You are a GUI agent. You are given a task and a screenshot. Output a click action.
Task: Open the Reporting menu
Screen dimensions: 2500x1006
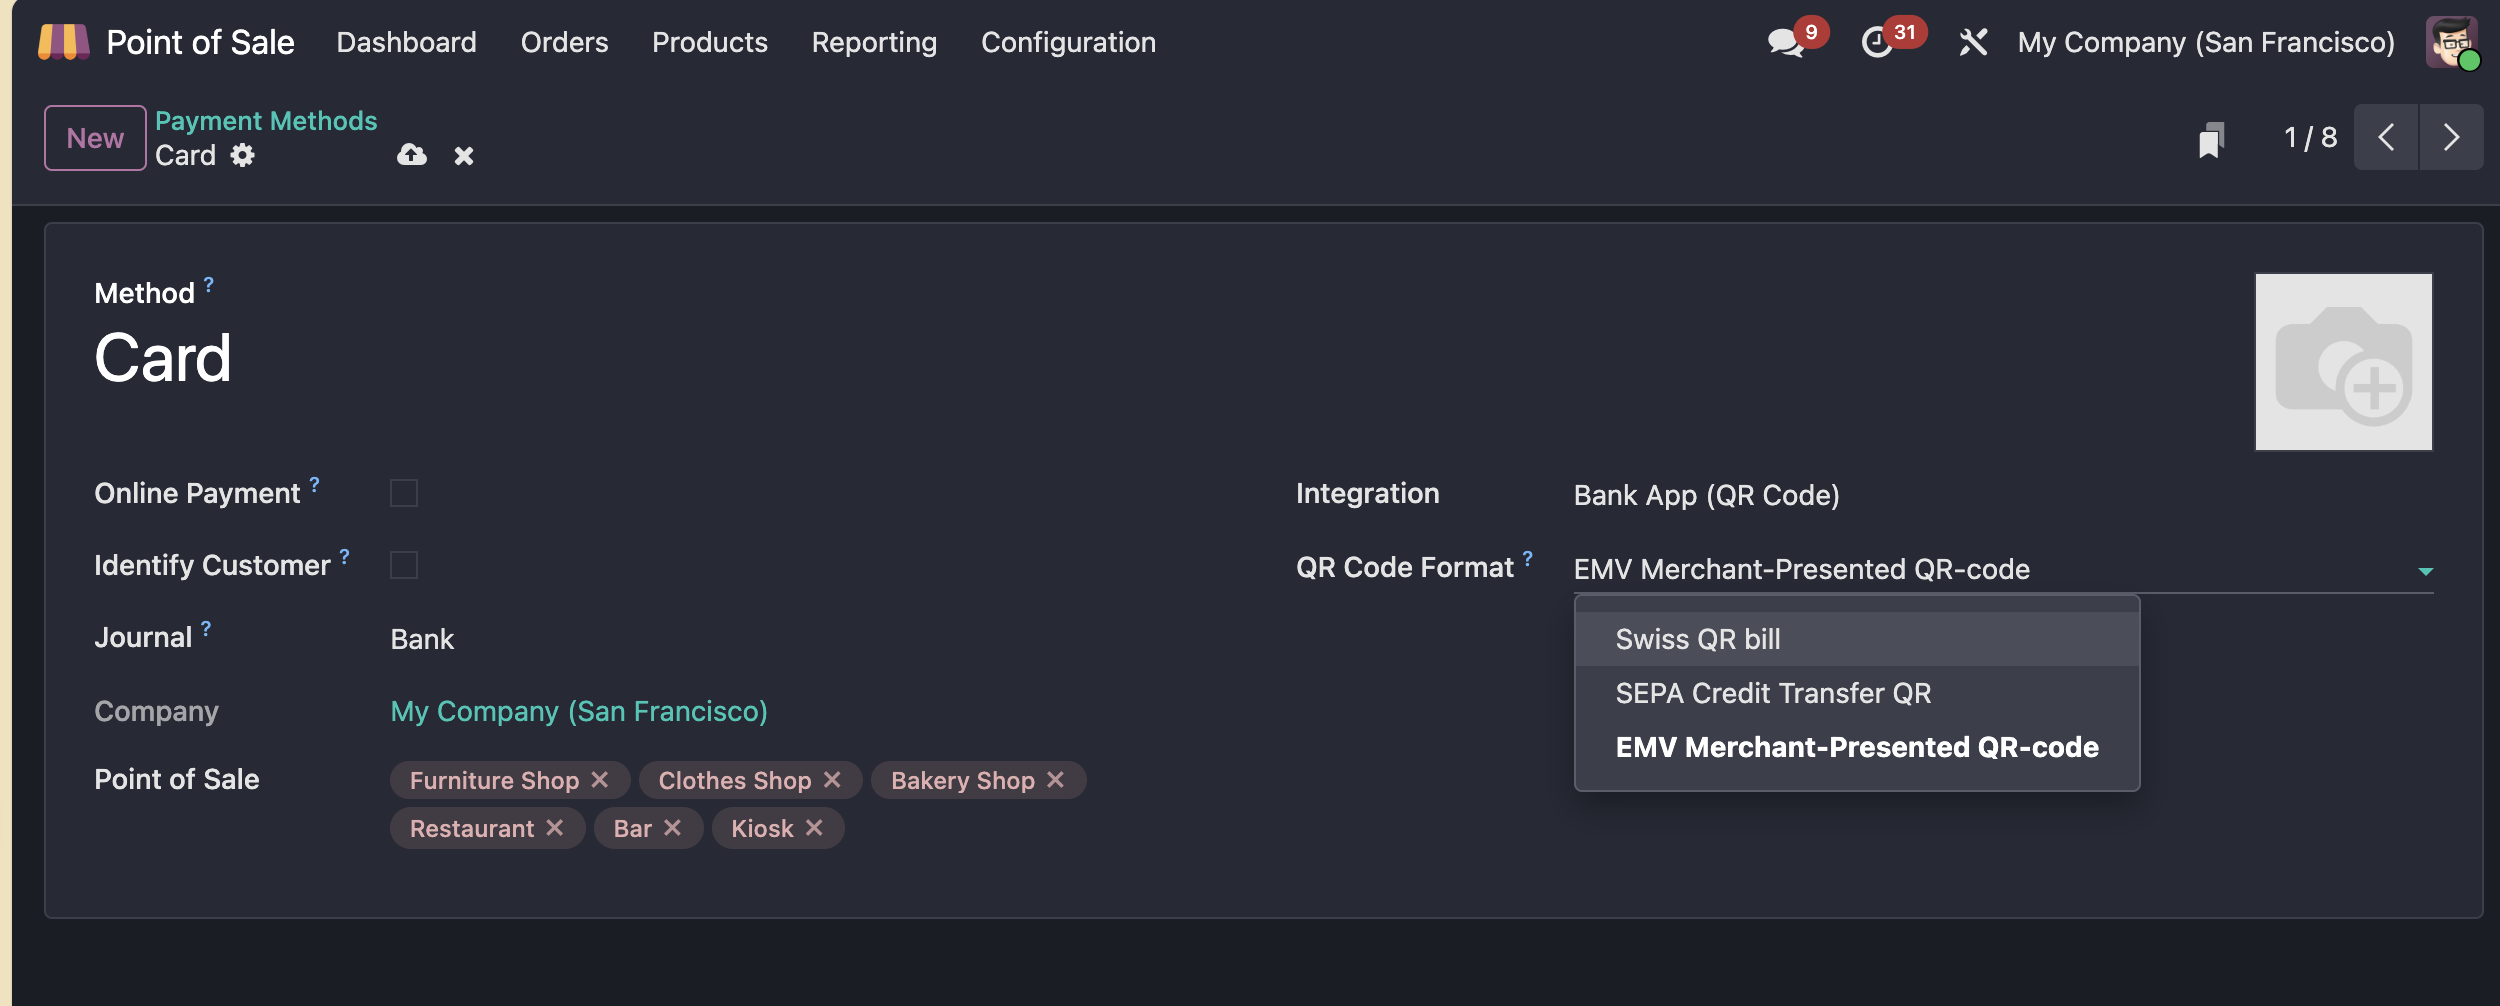point(874,42)
